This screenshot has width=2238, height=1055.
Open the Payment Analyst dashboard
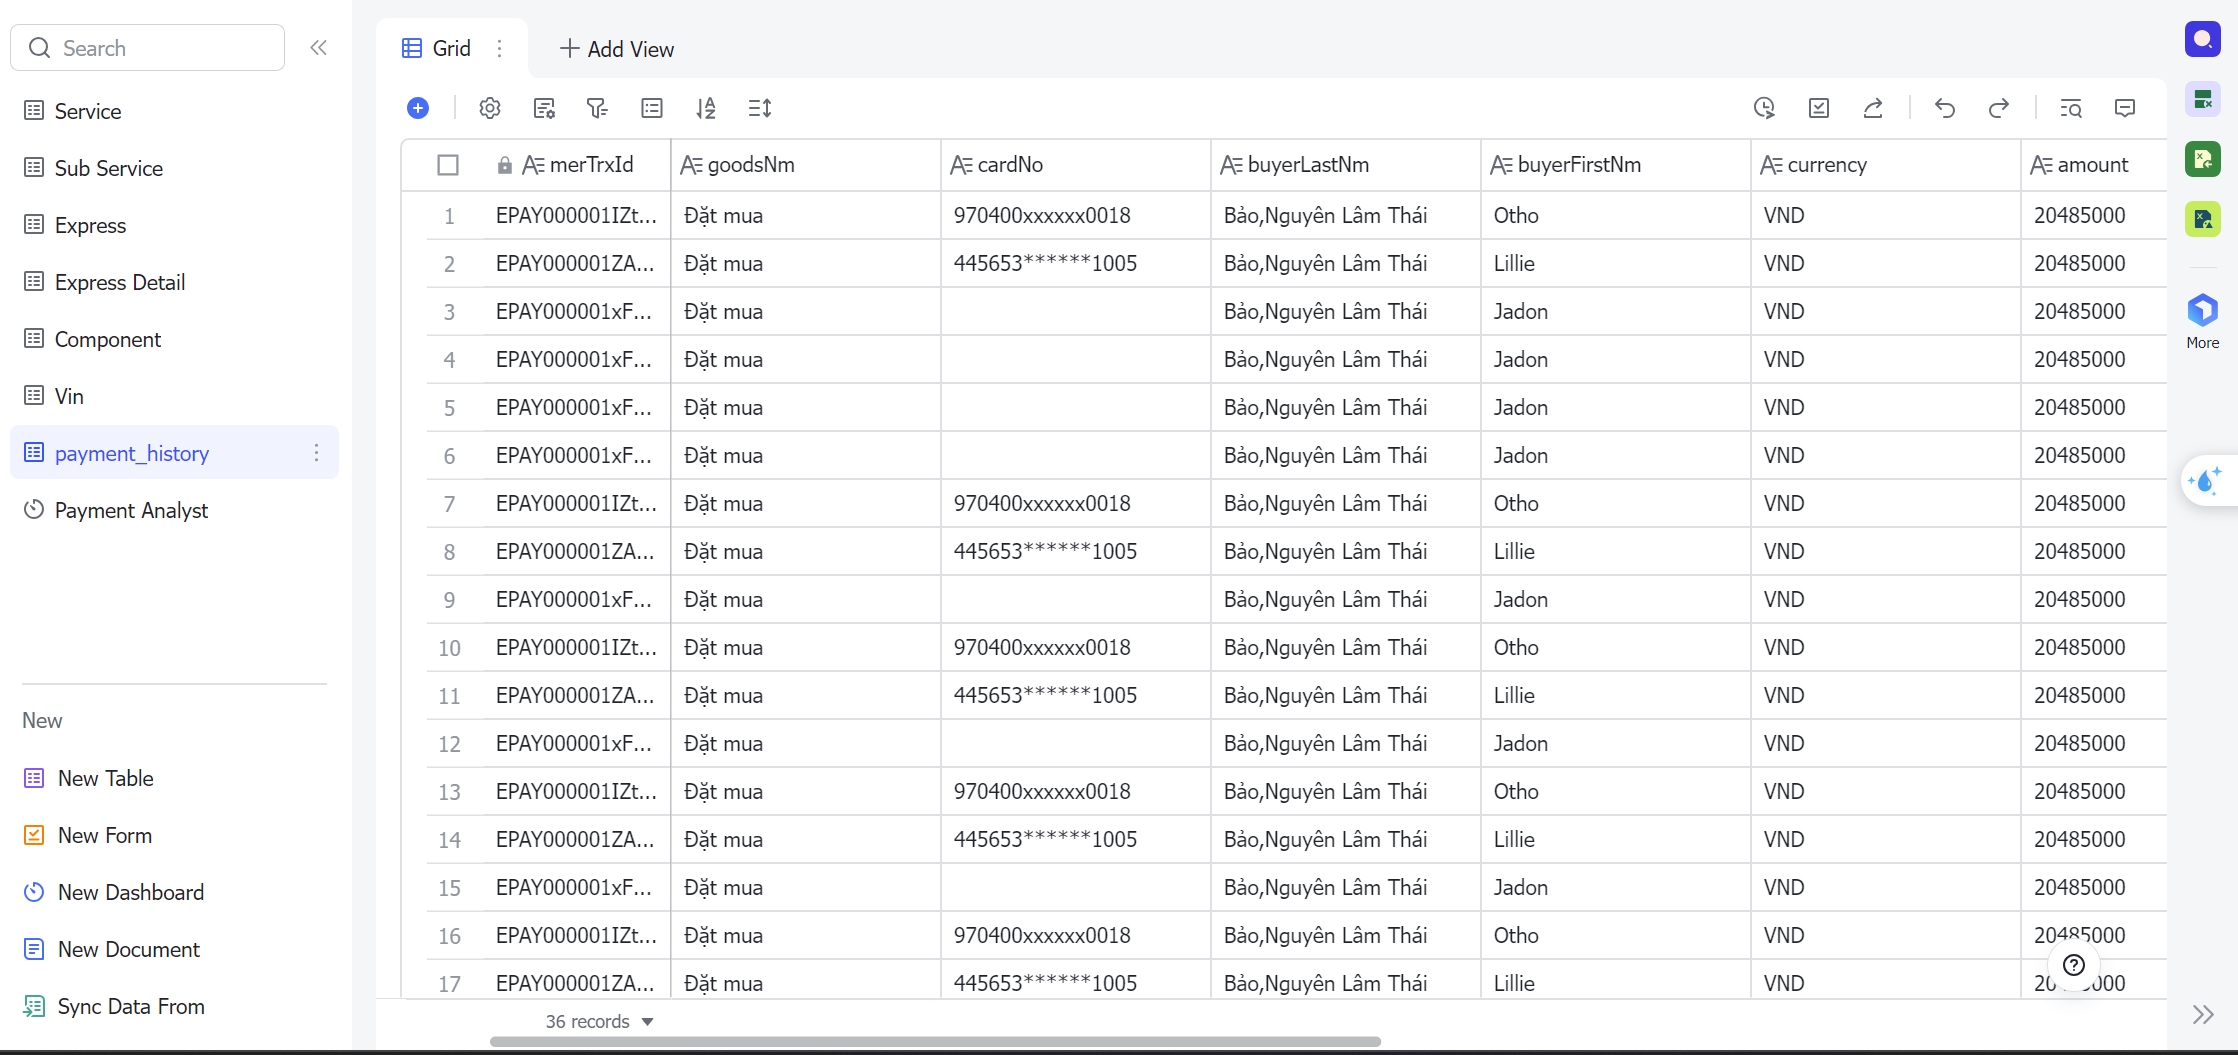tap(131, 510)
